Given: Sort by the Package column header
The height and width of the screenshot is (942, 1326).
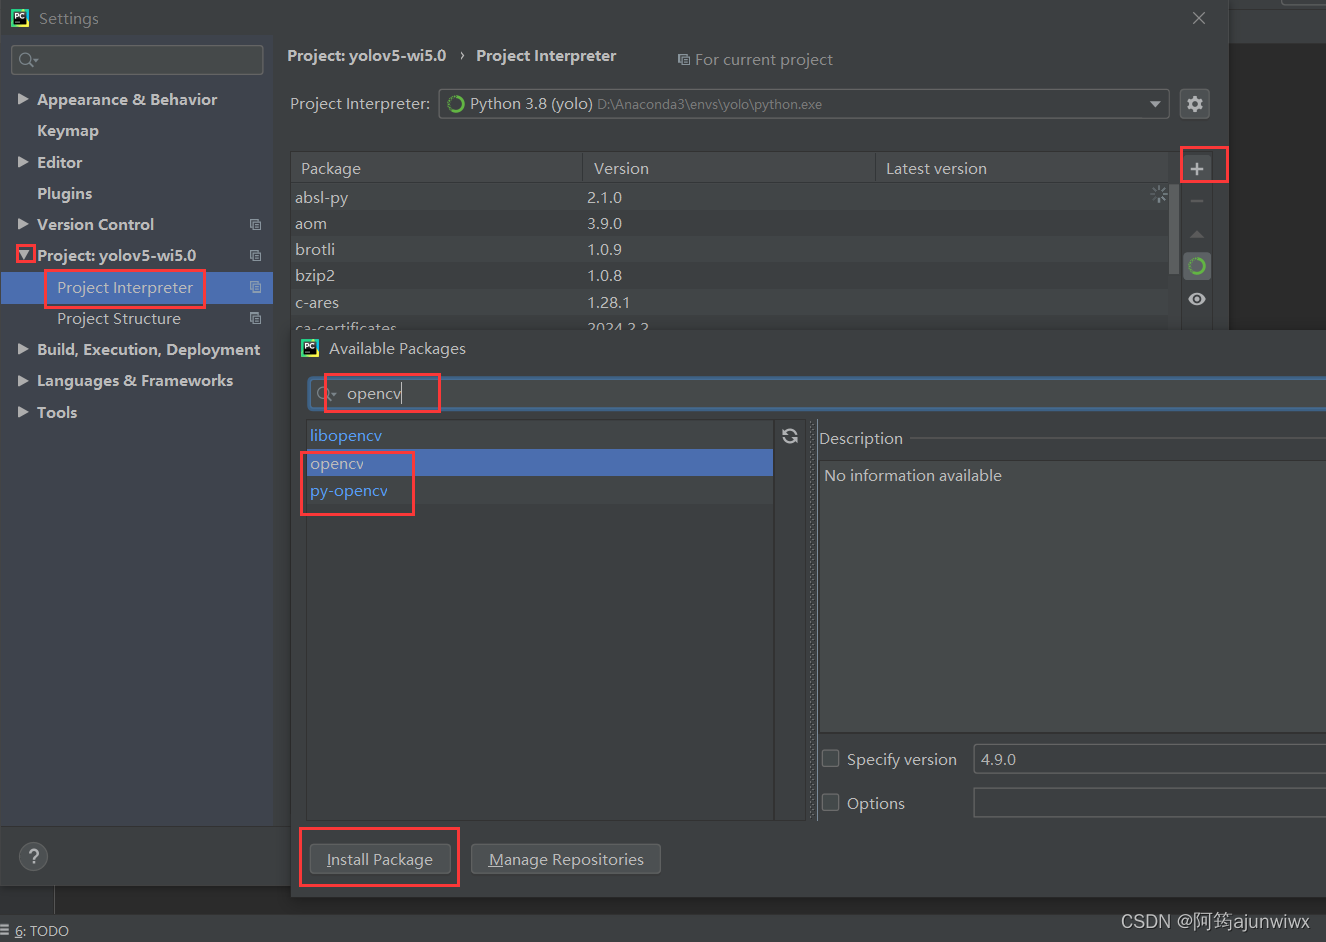Looking at the screenshot, I should point(437,168).
